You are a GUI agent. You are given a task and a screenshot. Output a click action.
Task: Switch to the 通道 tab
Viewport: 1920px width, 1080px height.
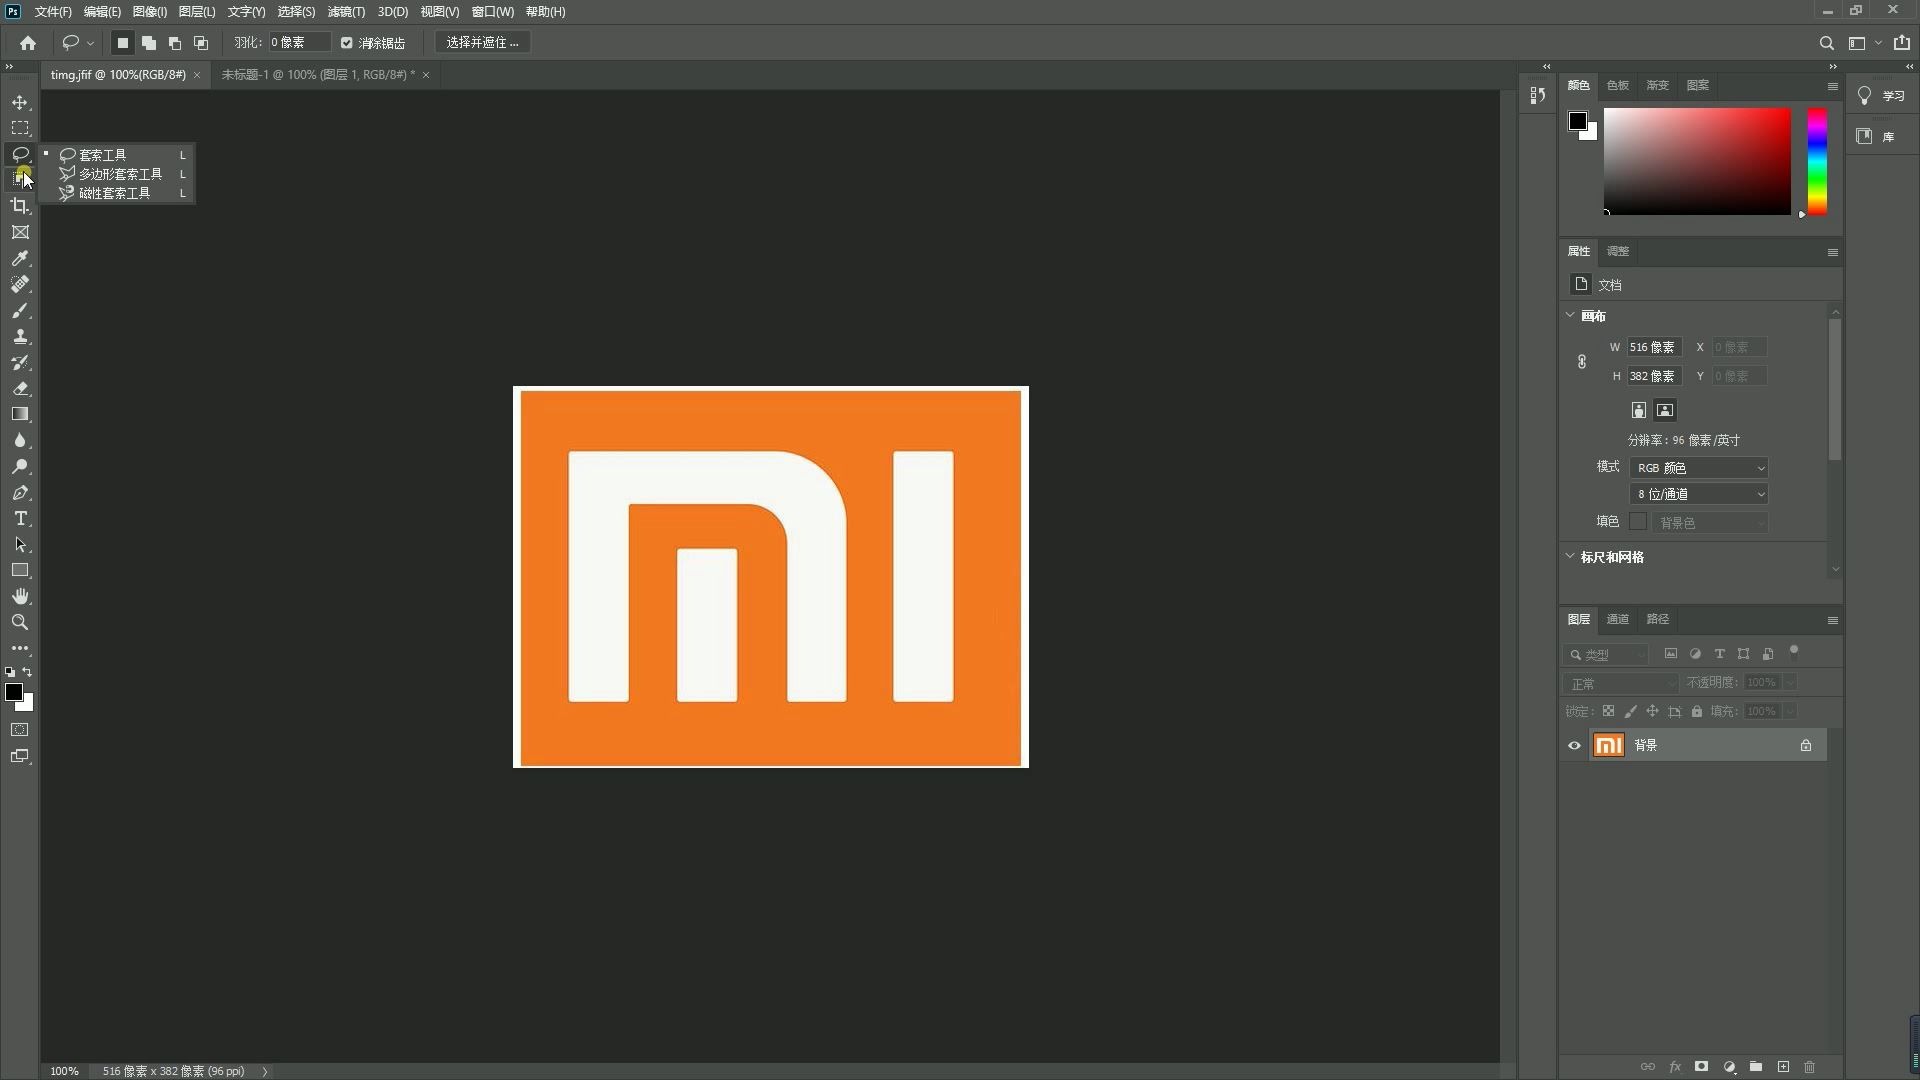click(1617, 619)
